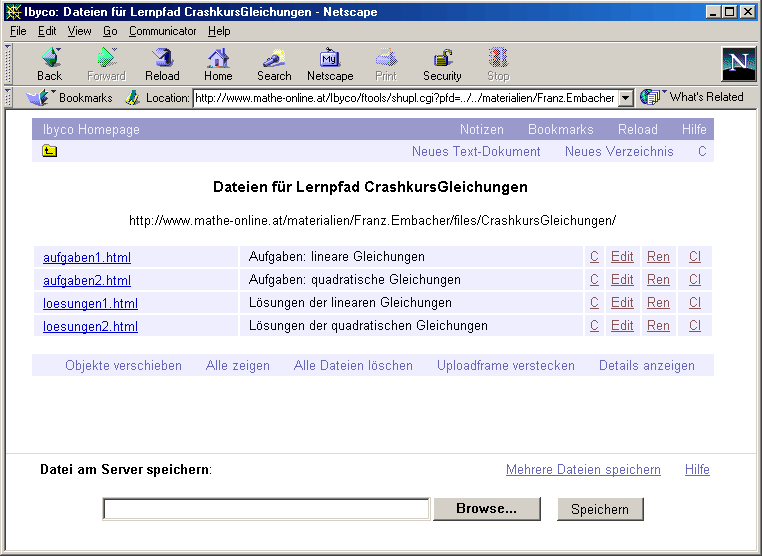The height and width of the screenshot is (556, 762).
Task: Click the file upload text field
Action: click(267, 509)
